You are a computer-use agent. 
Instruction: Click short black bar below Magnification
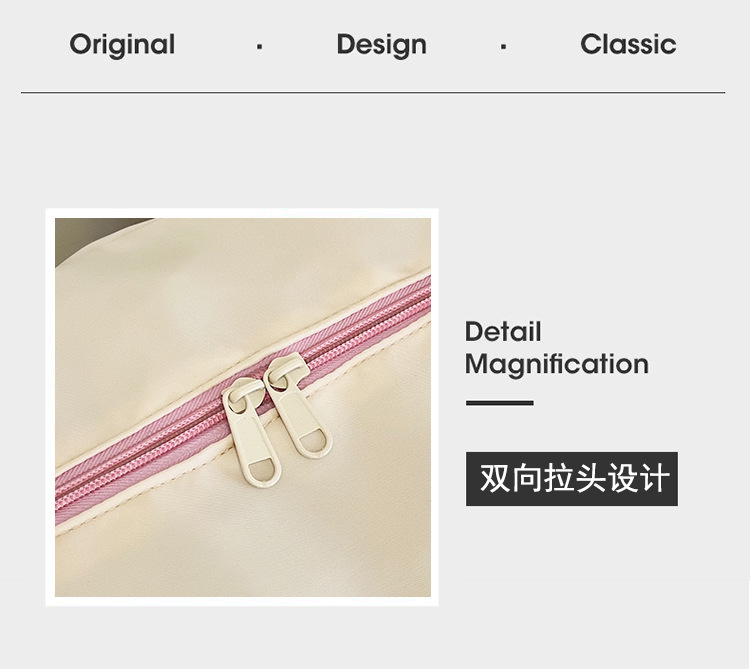(499, 403)
